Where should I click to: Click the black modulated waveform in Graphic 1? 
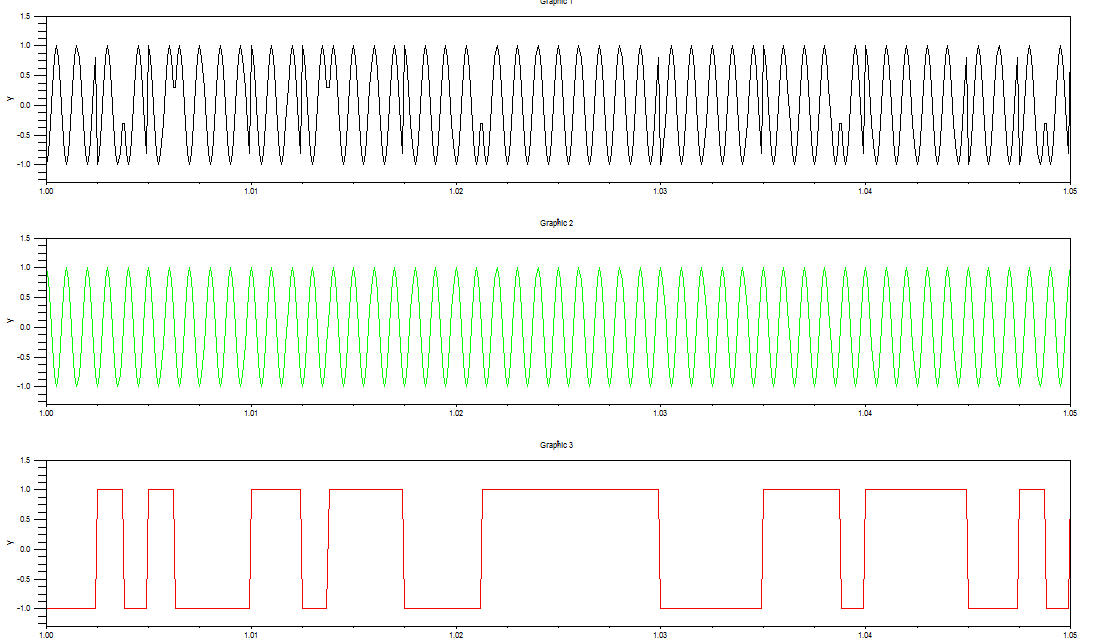tap(557, 105)
